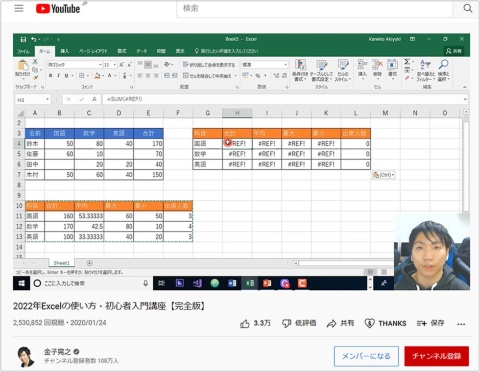Toggle middle vertical alignment button
480x372 pixels.
click(148, 65)
